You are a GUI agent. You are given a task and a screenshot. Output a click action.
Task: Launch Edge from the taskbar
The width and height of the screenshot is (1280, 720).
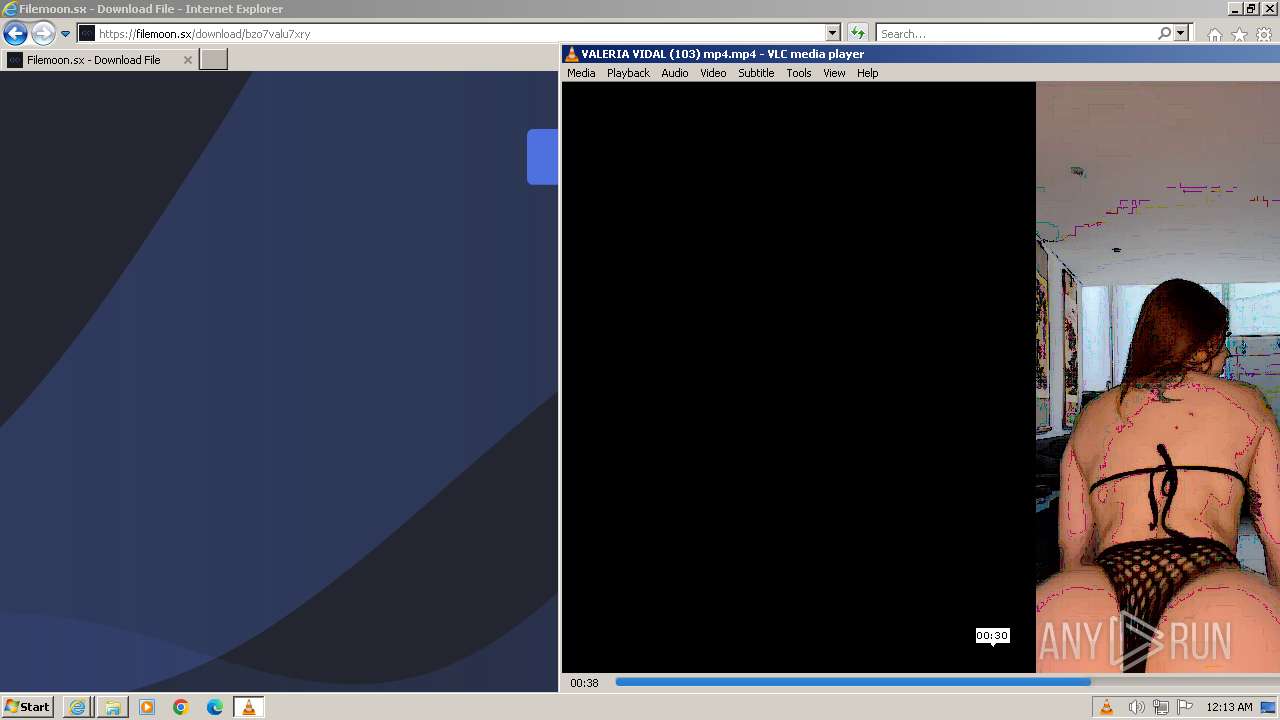pos(215,707)
